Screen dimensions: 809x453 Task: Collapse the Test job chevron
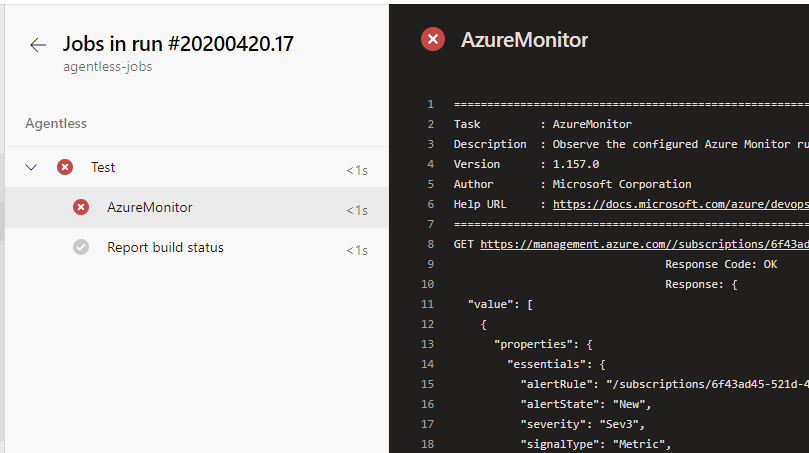[x=31, y=167]
